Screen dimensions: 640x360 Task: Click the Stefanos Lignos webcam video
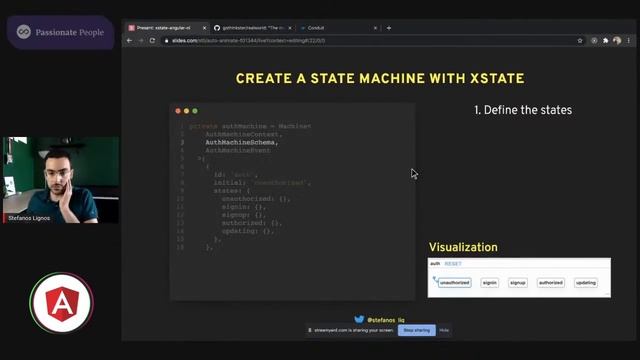pos(61,180)
